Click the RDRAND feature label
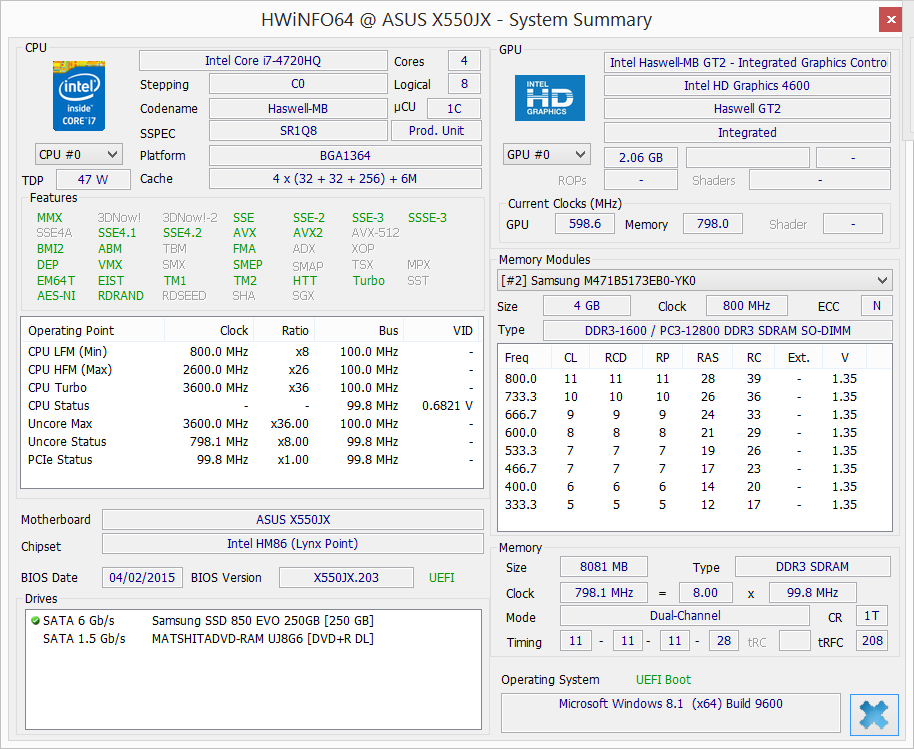 121,296
